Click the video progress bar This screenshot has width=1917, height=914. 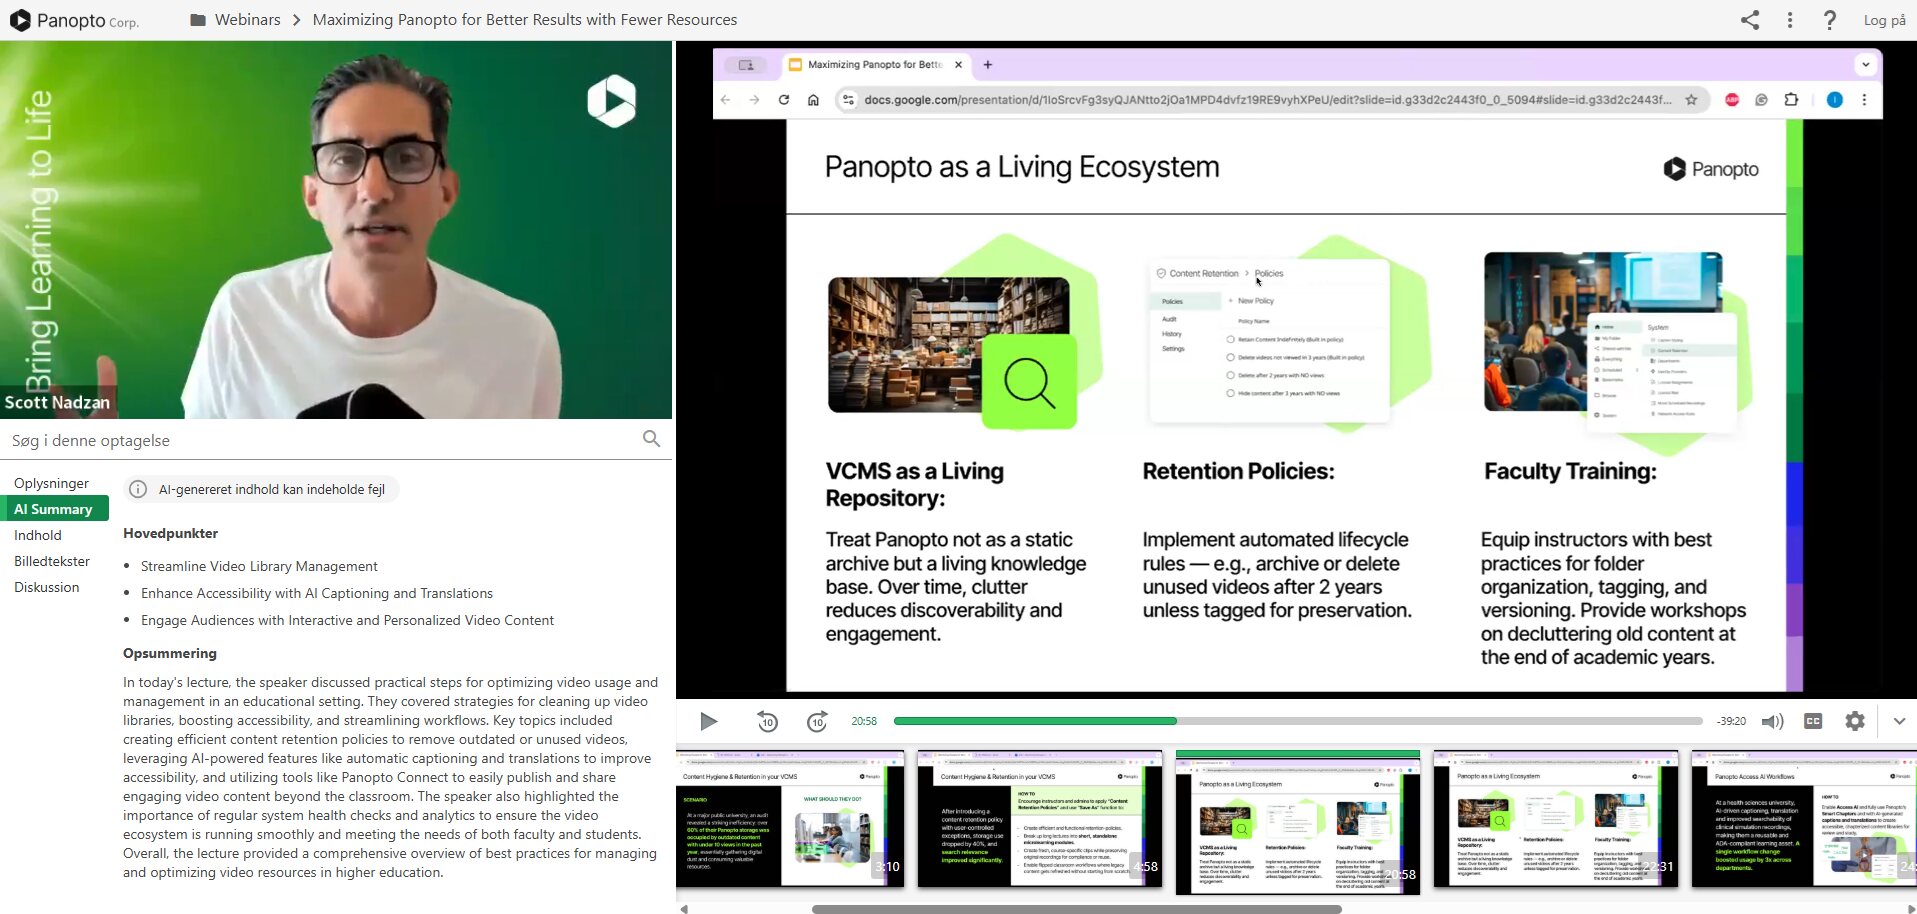[x=1298, y=721]
